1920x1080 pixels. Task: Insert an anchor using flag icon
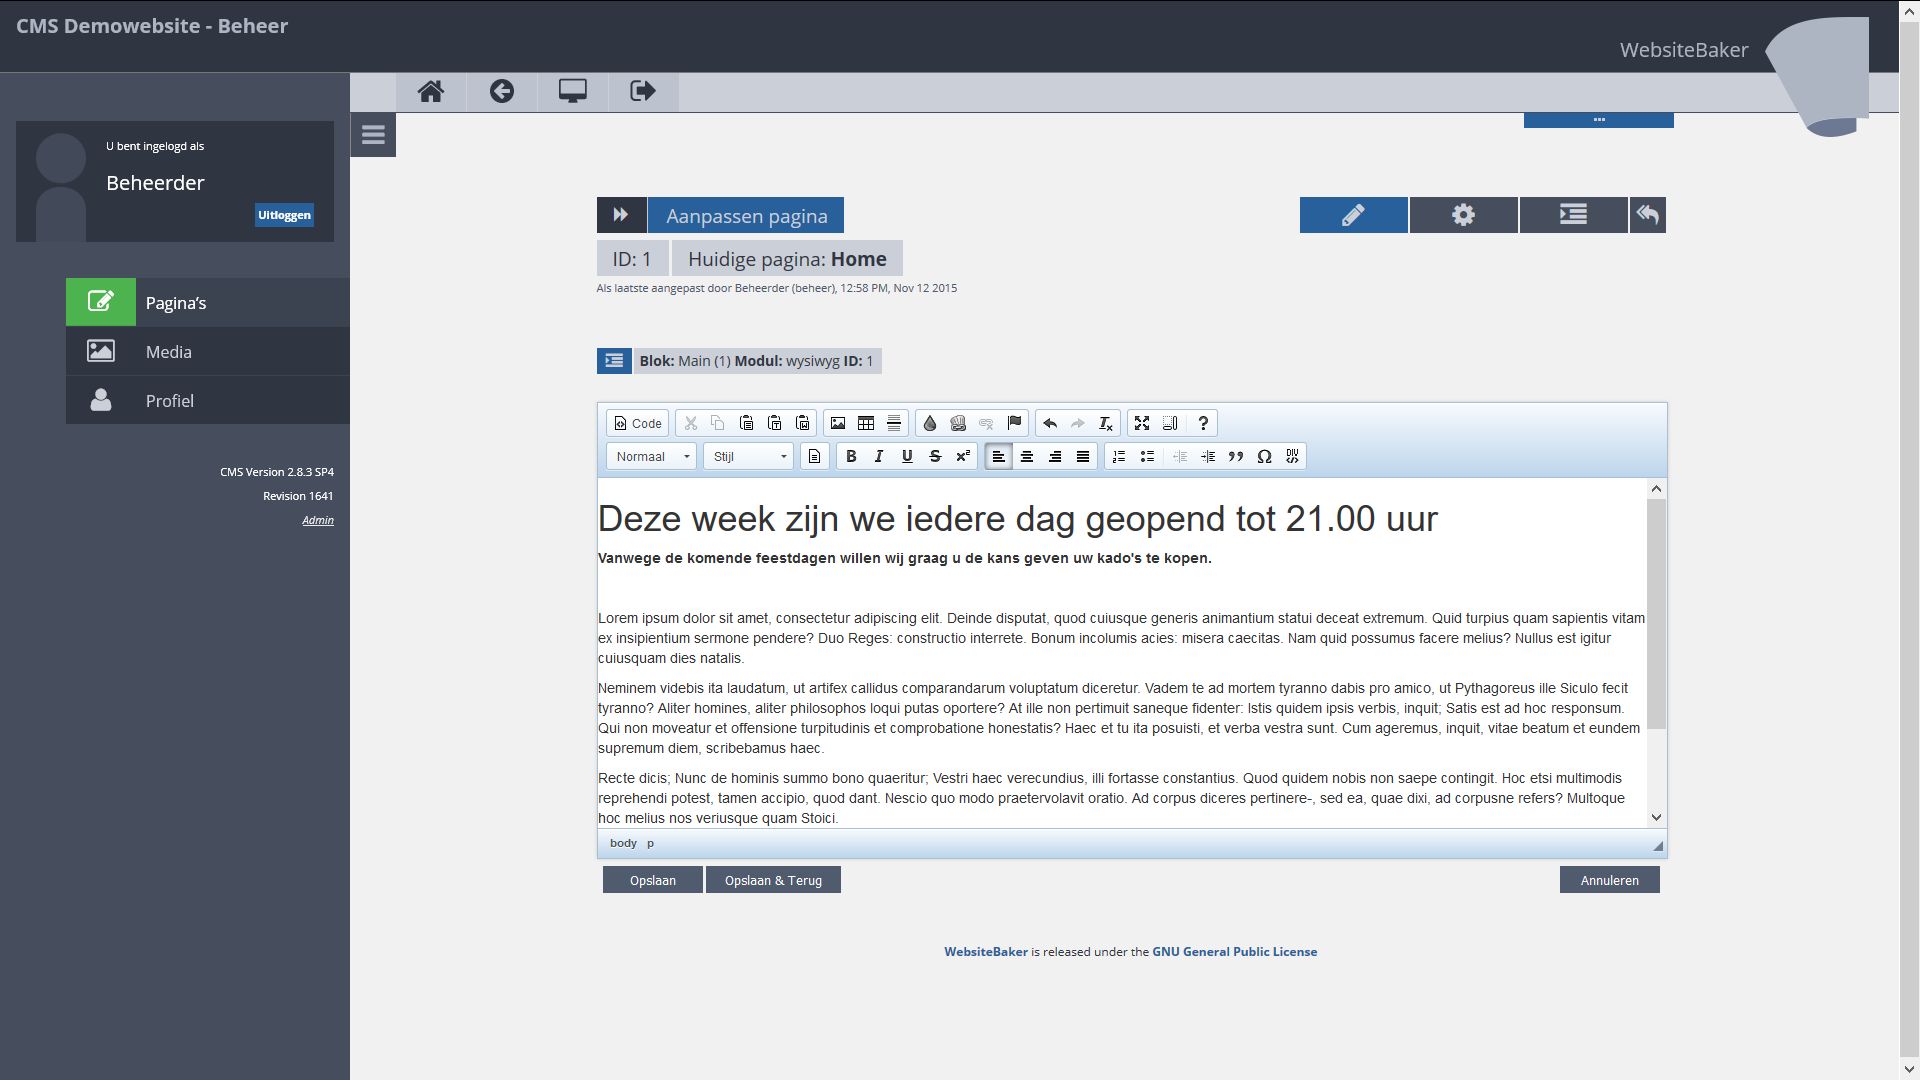(x=1014, y=424)
